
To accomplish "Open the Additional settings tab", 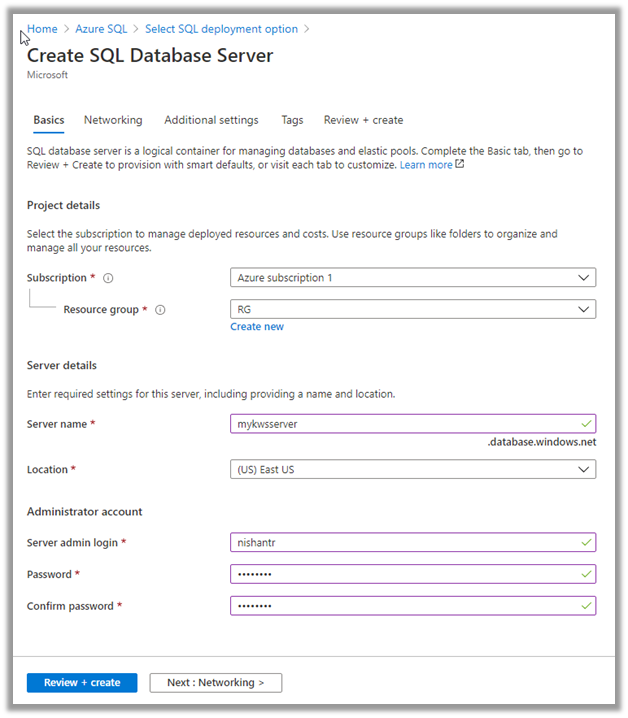I will 211,120.
